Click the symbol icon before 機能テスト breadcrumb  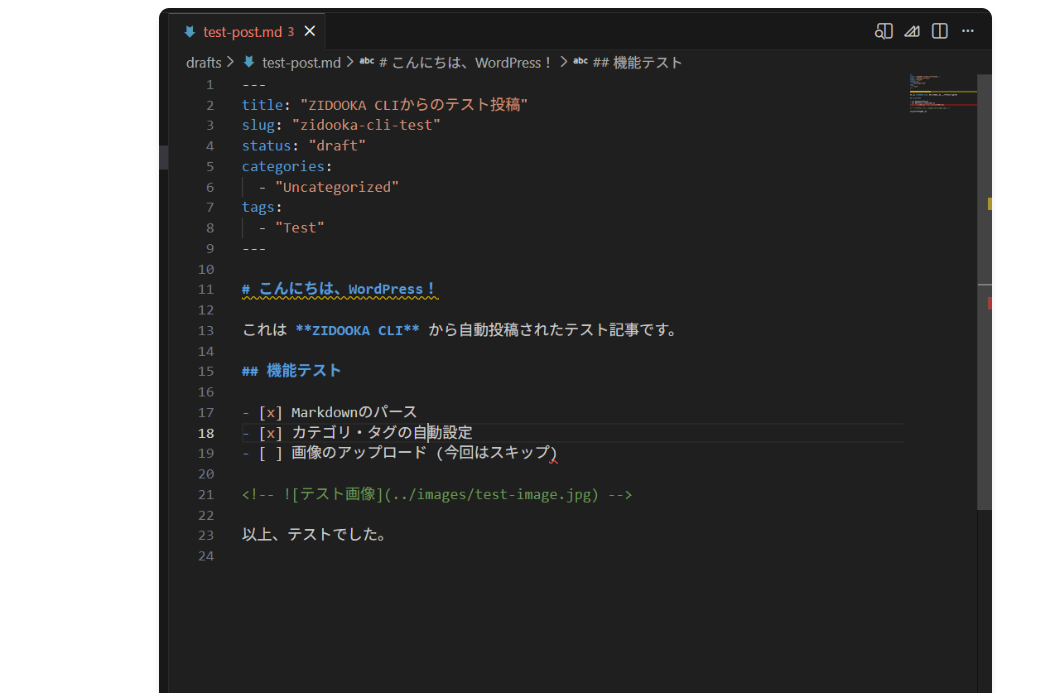(580, 62)
